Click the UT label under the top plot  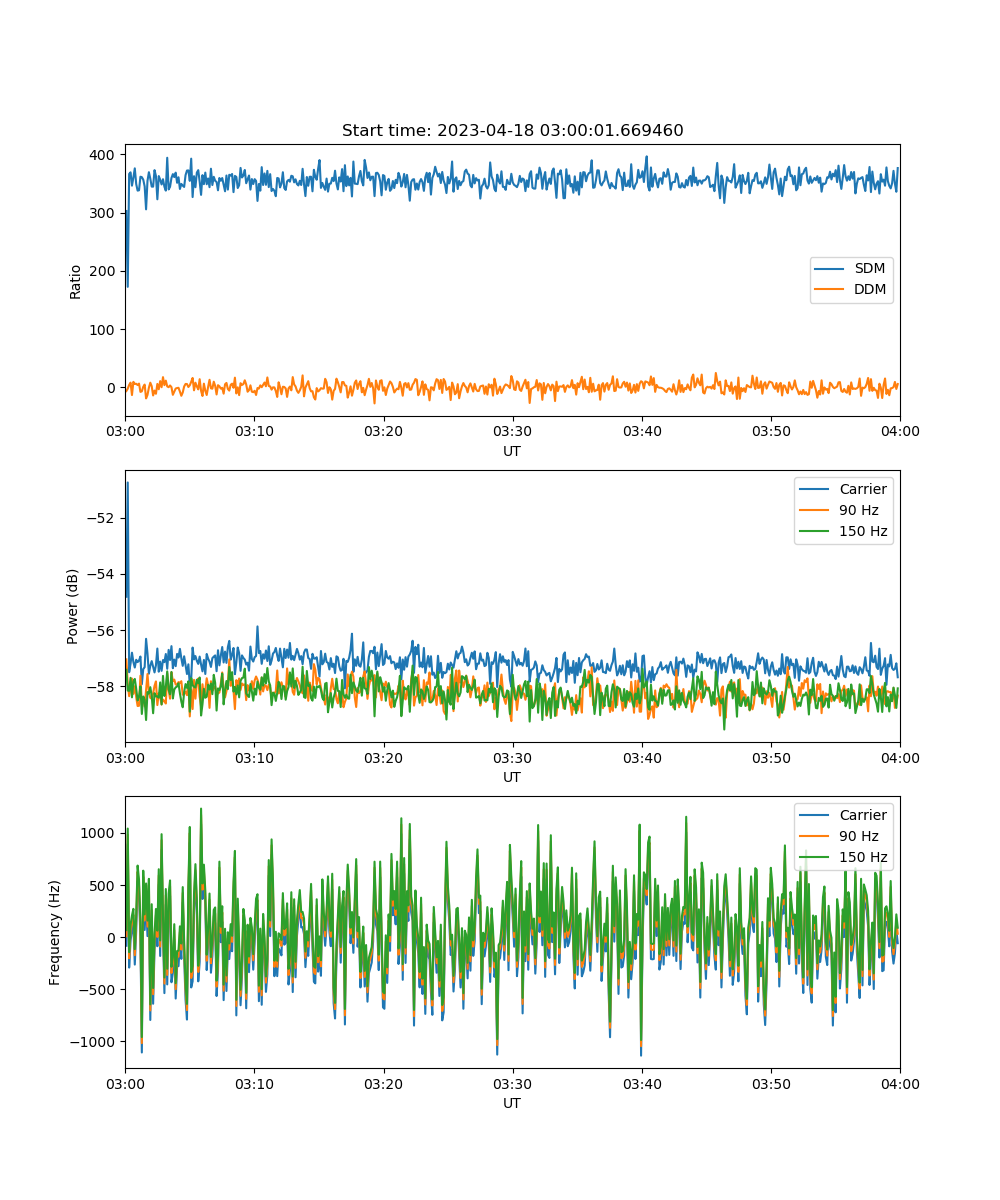[x=512, y=451]
